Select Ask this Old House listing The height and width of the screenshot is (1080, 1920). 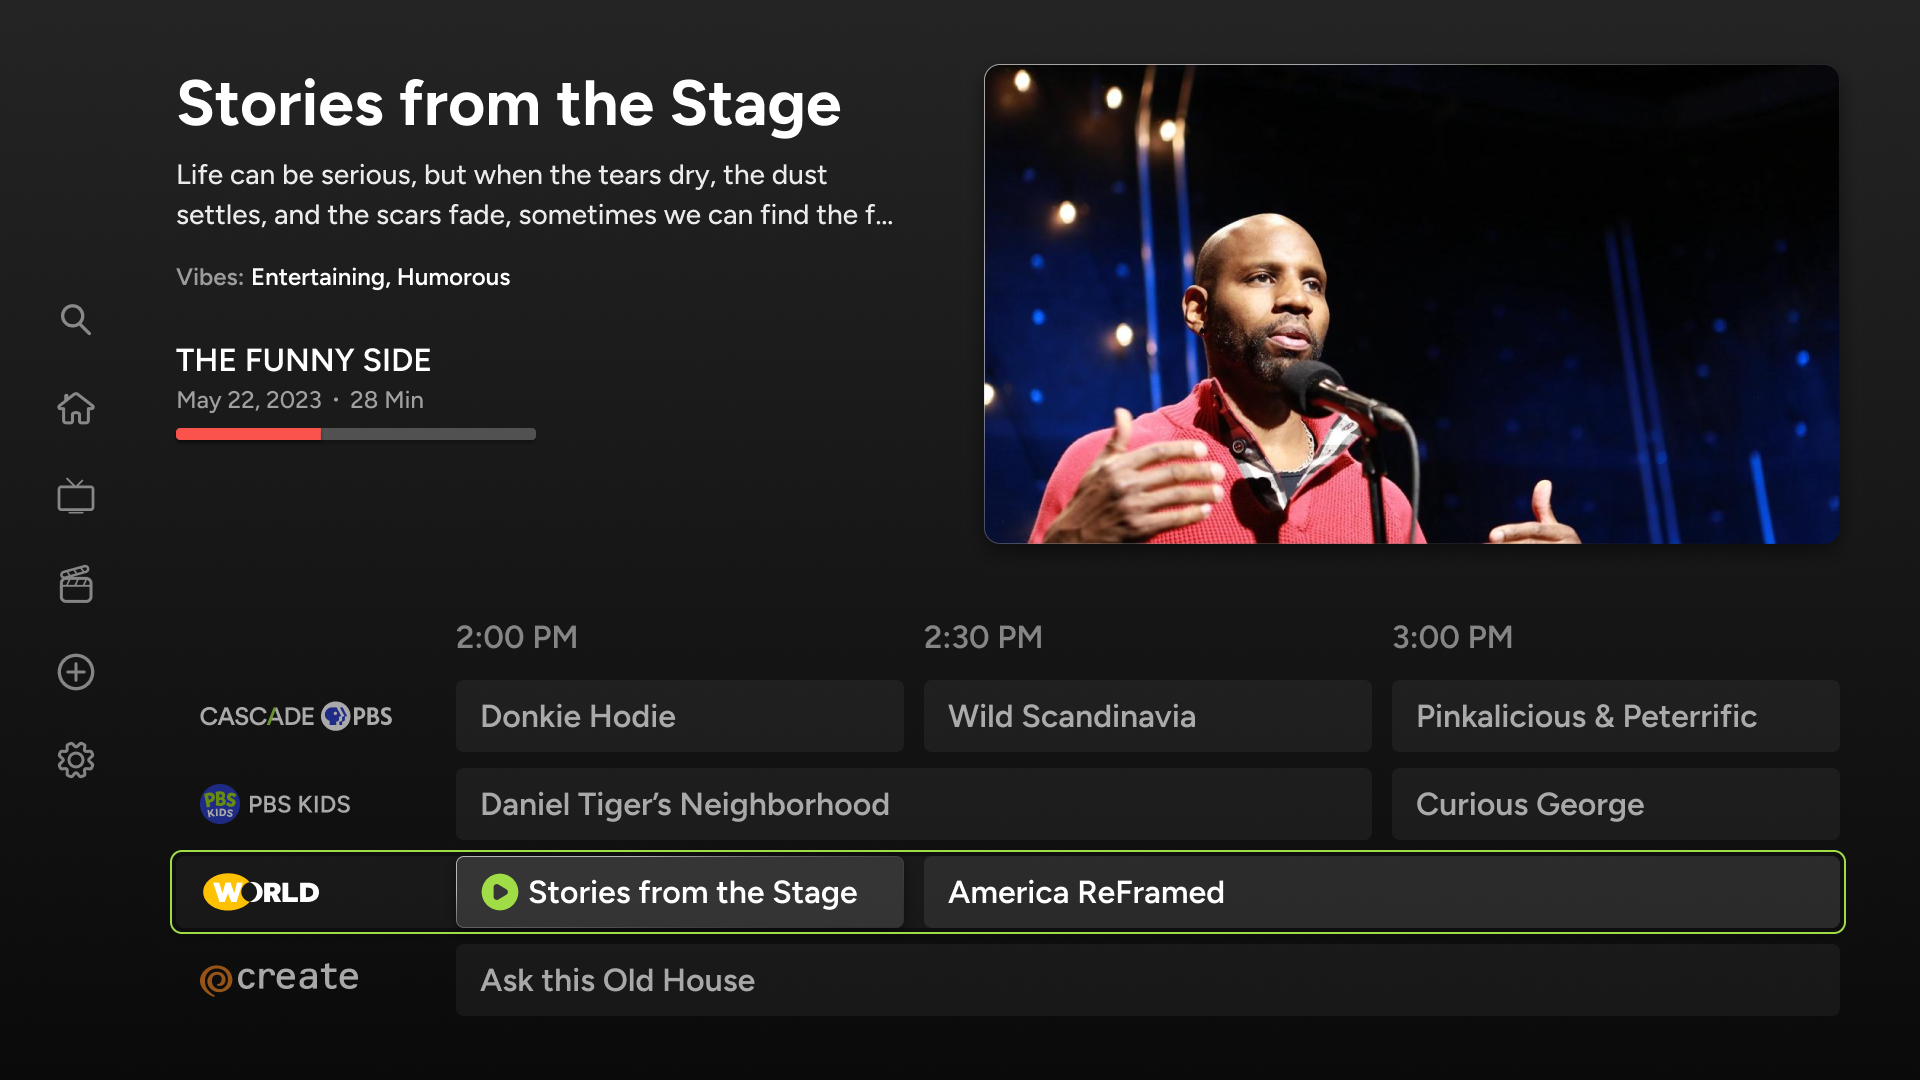pyautogui.click(x=1147, y=980)
